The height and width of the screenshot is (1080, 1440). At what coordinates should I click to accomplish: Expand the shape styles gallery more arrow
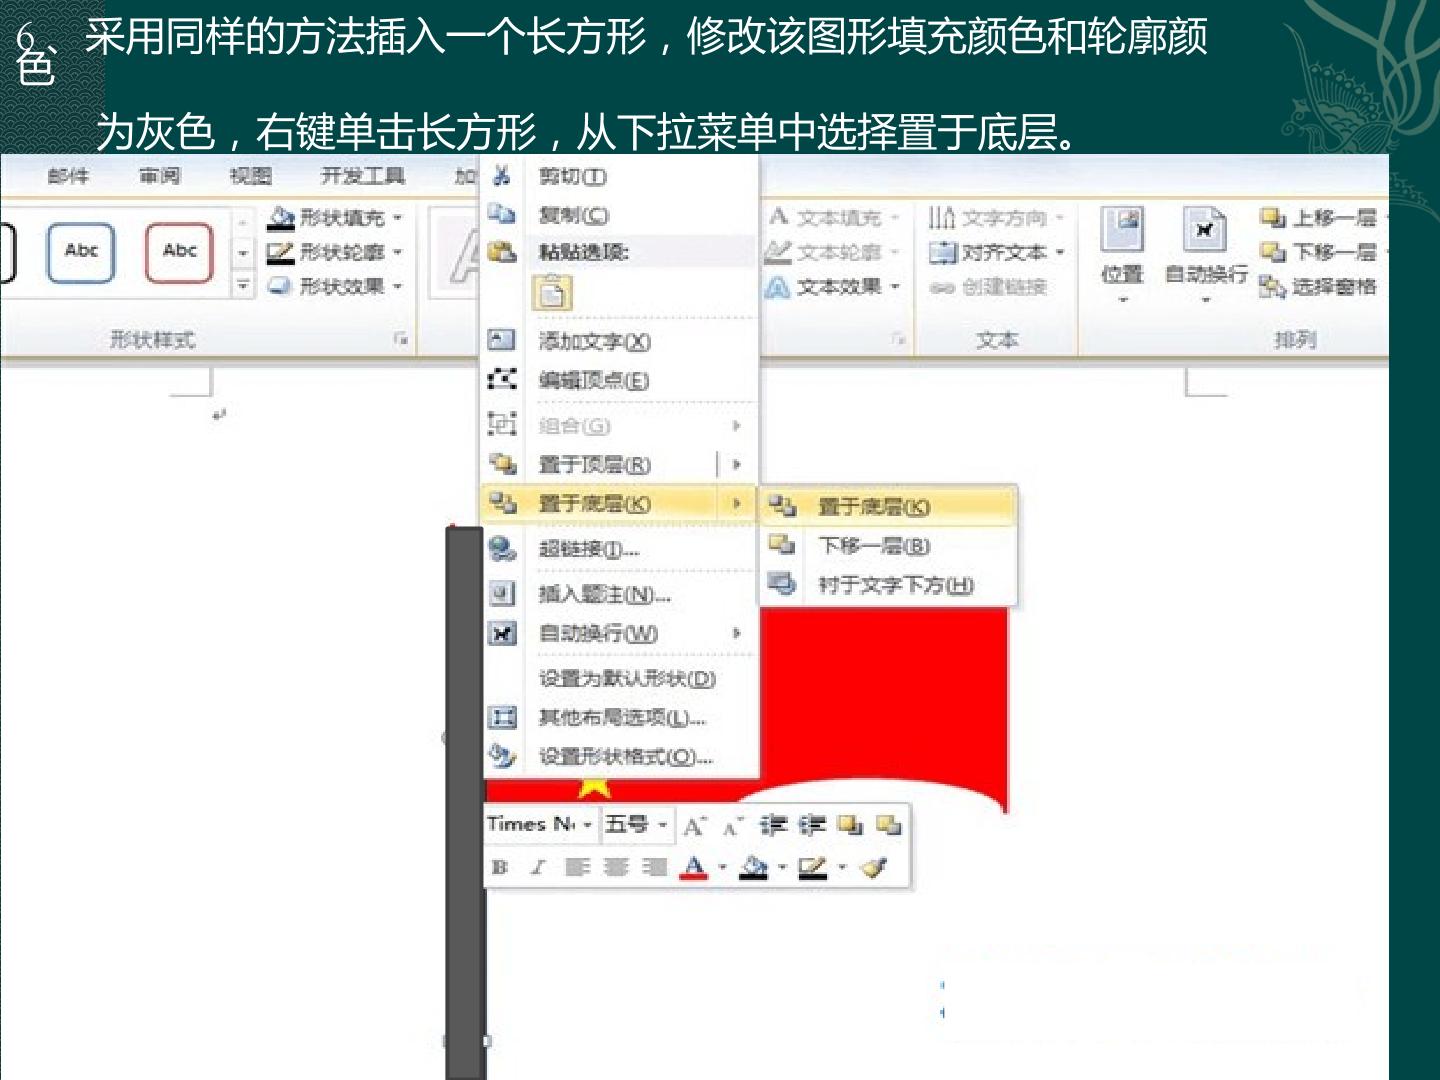click(x=243, y=286)
